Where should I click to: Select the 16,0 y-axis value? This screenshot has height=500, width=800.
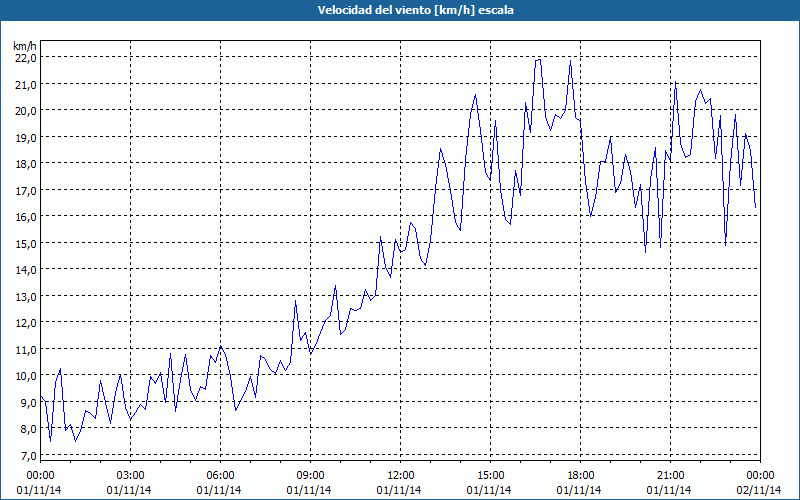(26, 217)
